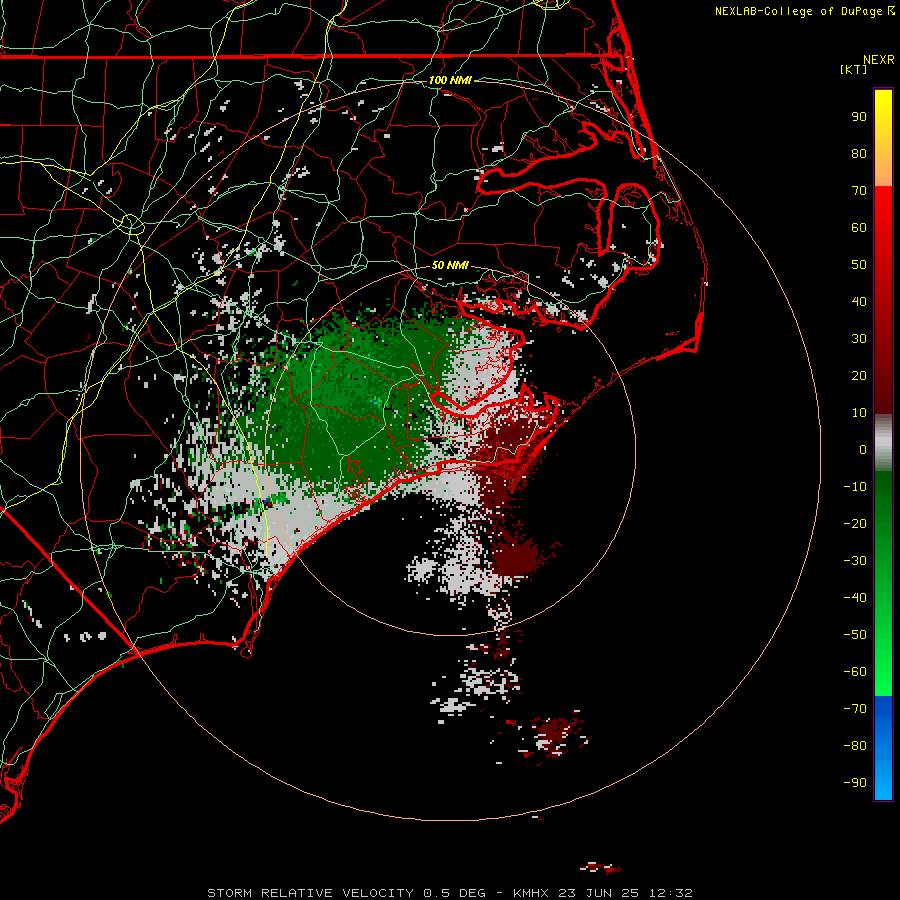Click the NEXR label above the color scale

(879, 60)
